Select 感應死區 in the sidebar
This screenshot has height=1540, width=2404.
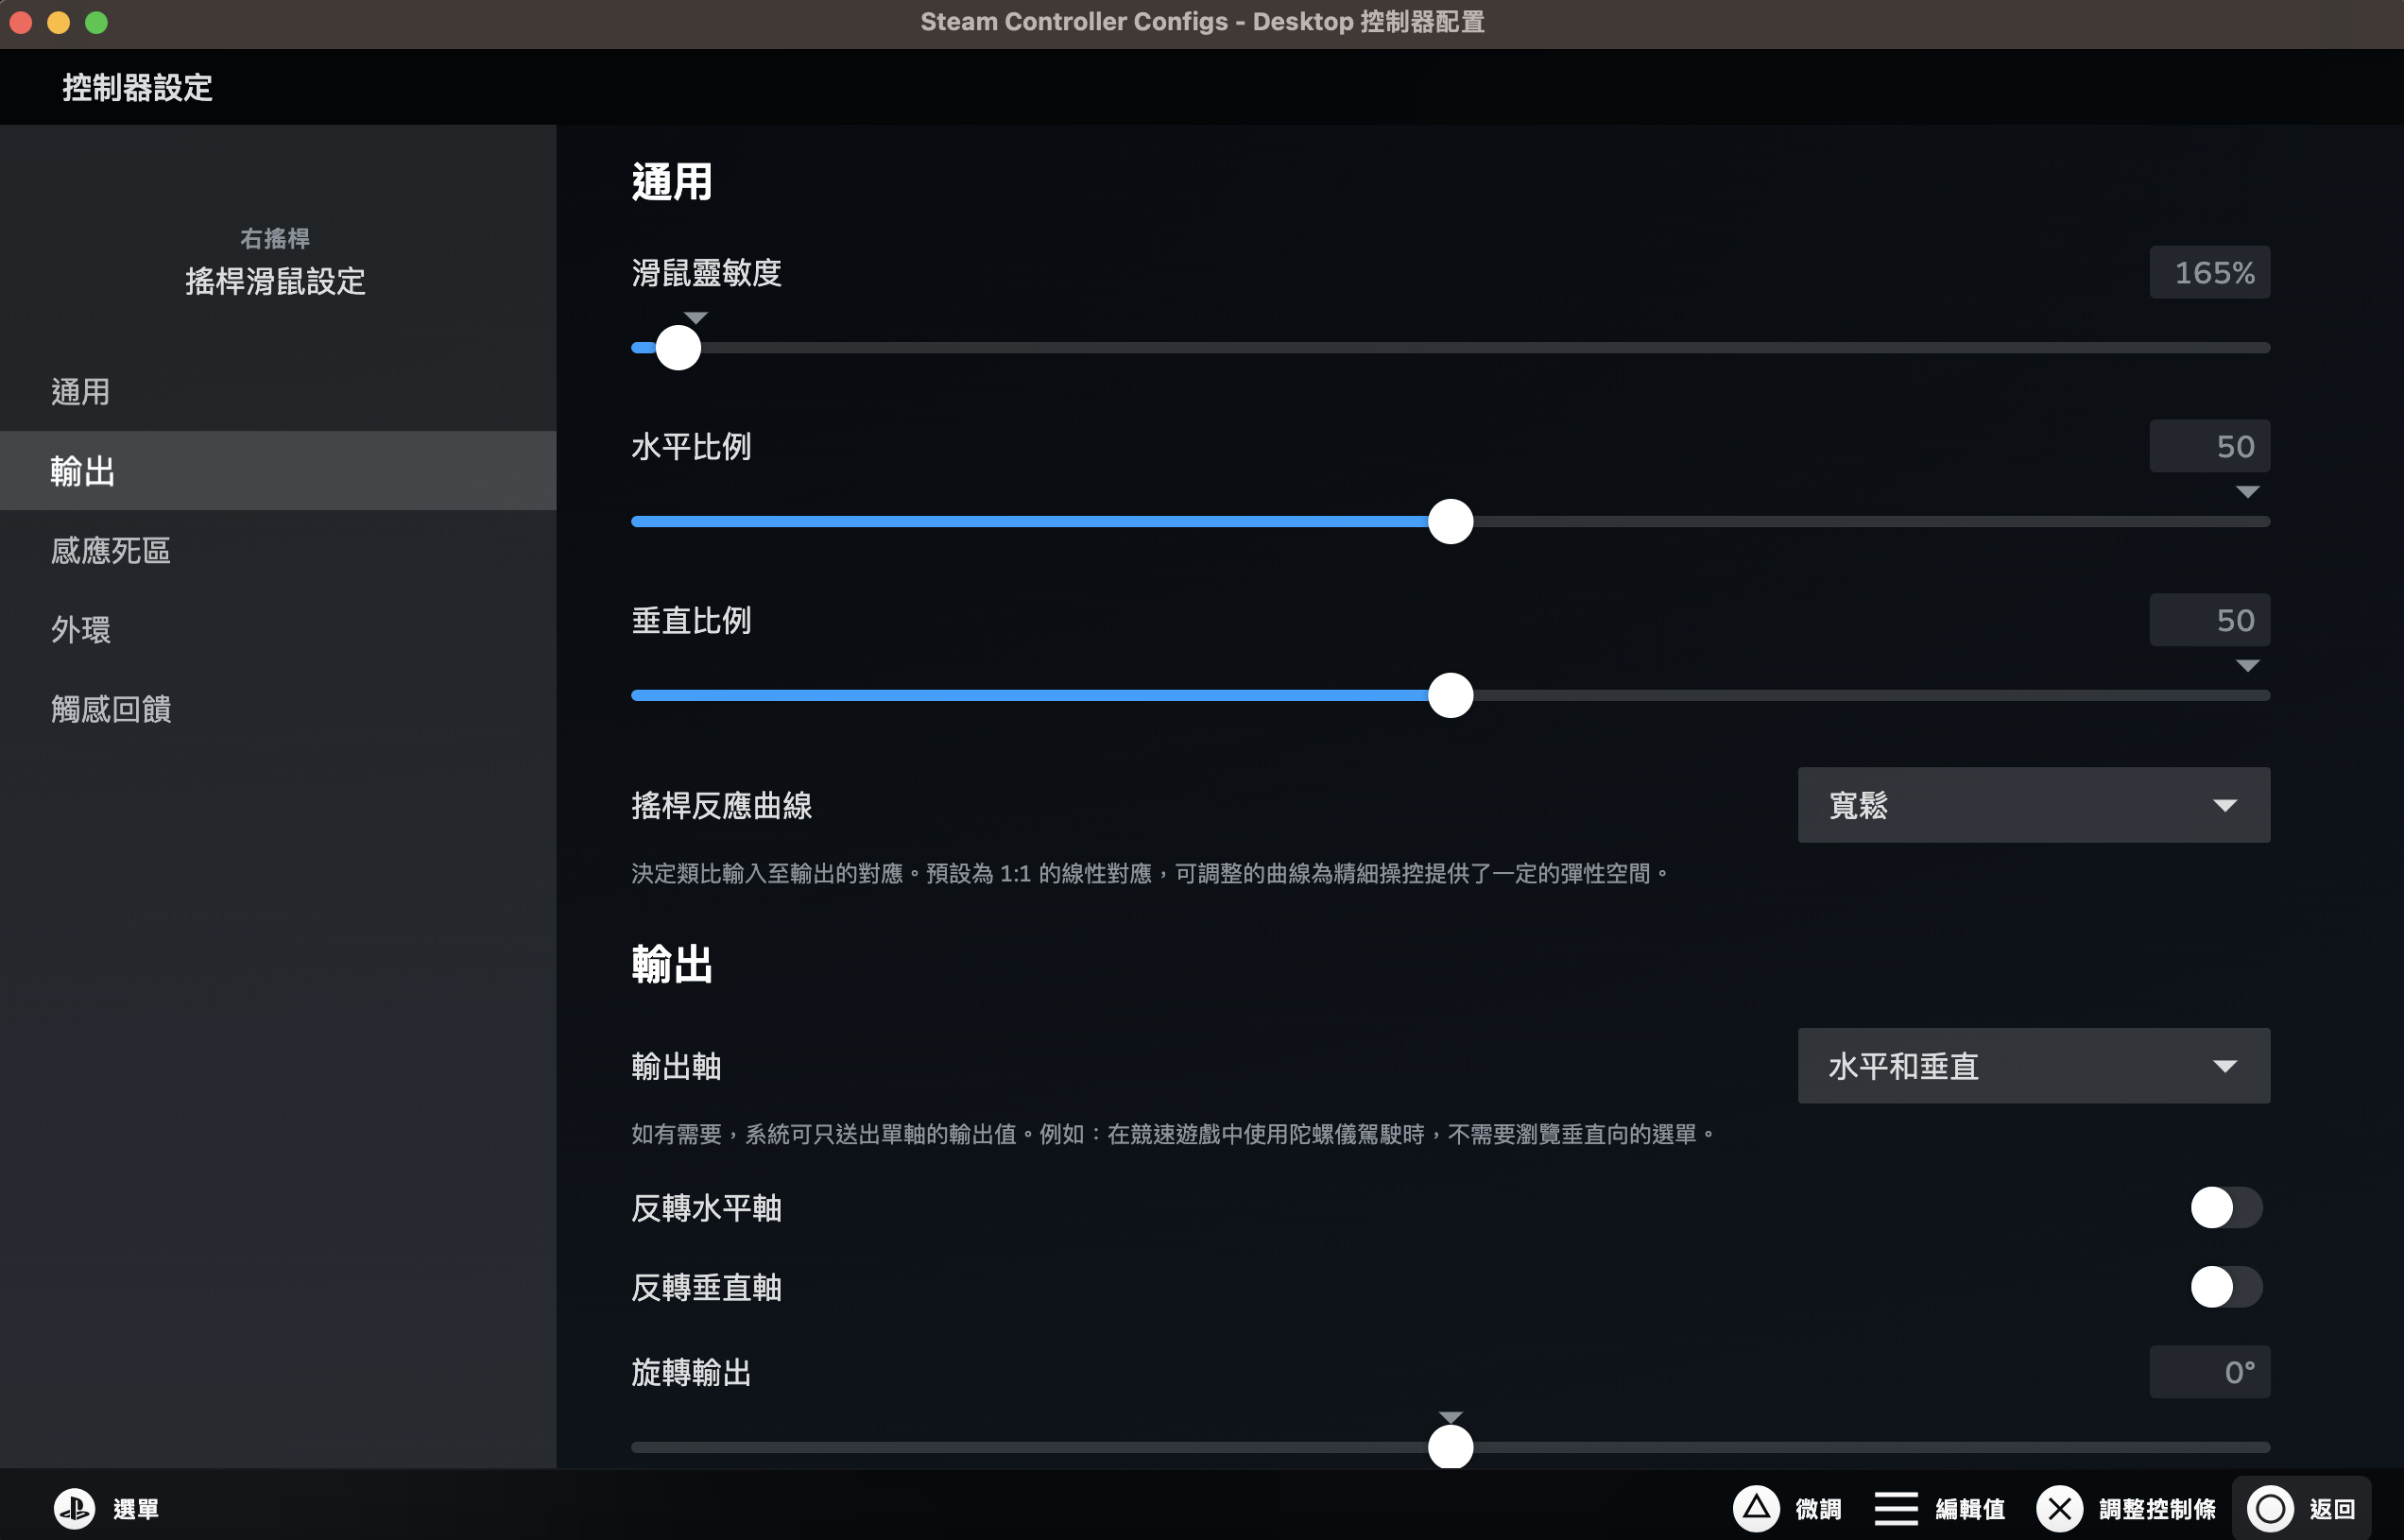click(x=111, y=551)
